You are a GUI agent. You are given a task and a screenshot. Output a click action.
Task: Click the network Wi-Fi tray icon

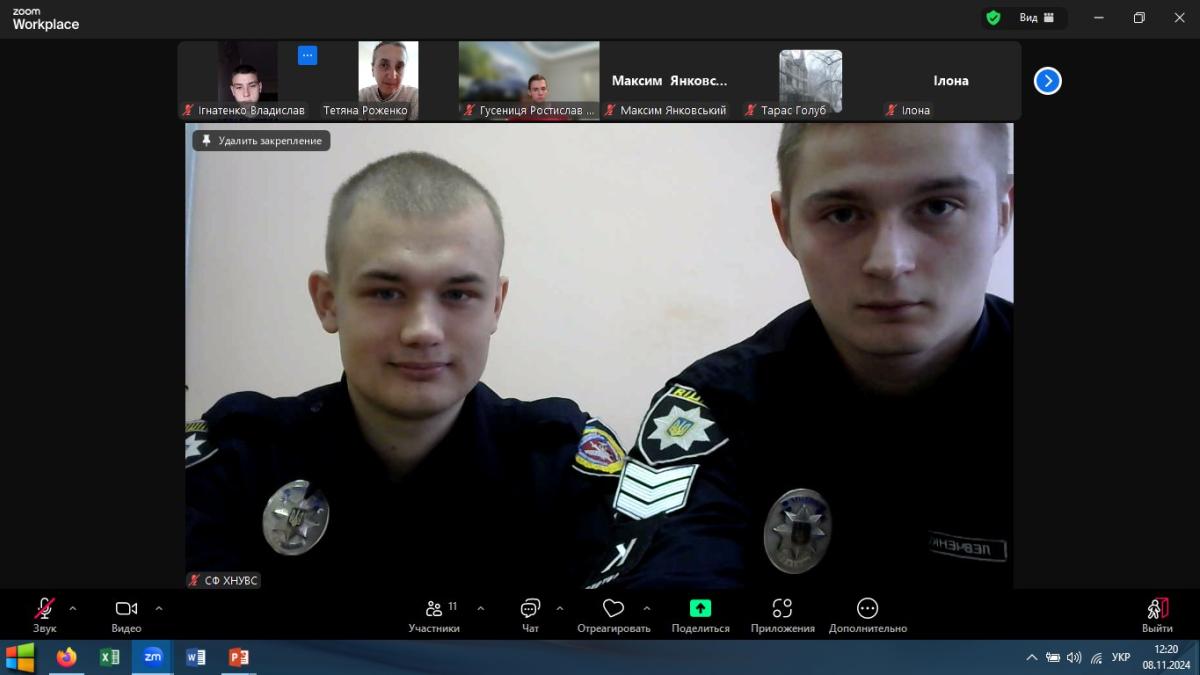coord(1096,657)
